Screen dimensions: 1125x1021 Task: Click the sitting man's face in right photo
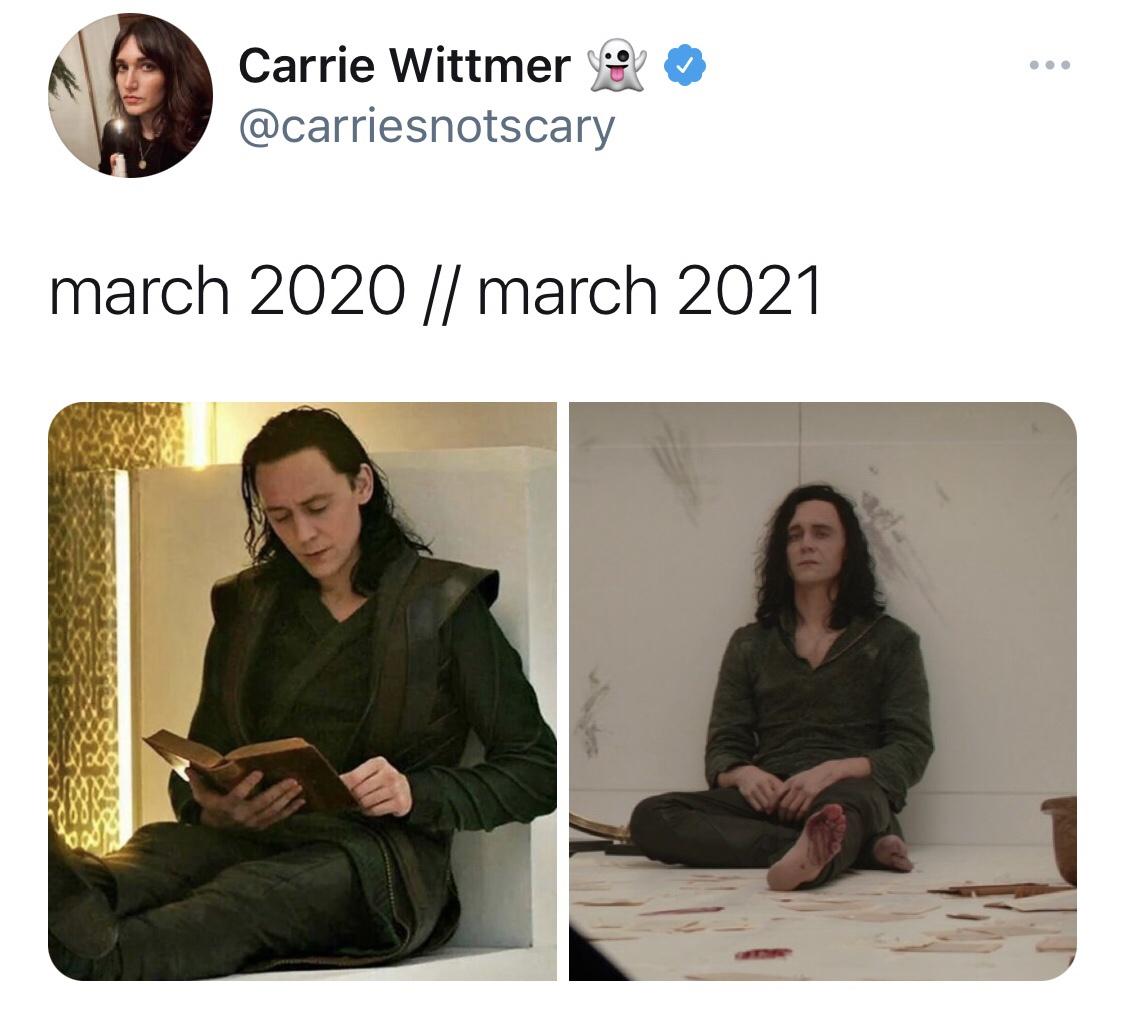(813, 547)
